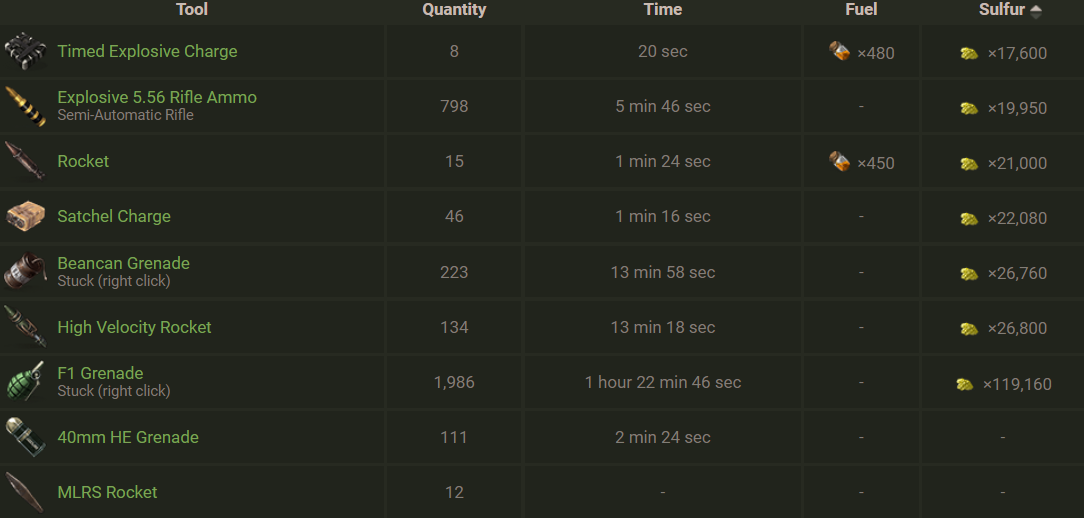Click the sulfur icon in Satchel Charge row
The height and width of the screenshot is (518, 1084).
968,218
